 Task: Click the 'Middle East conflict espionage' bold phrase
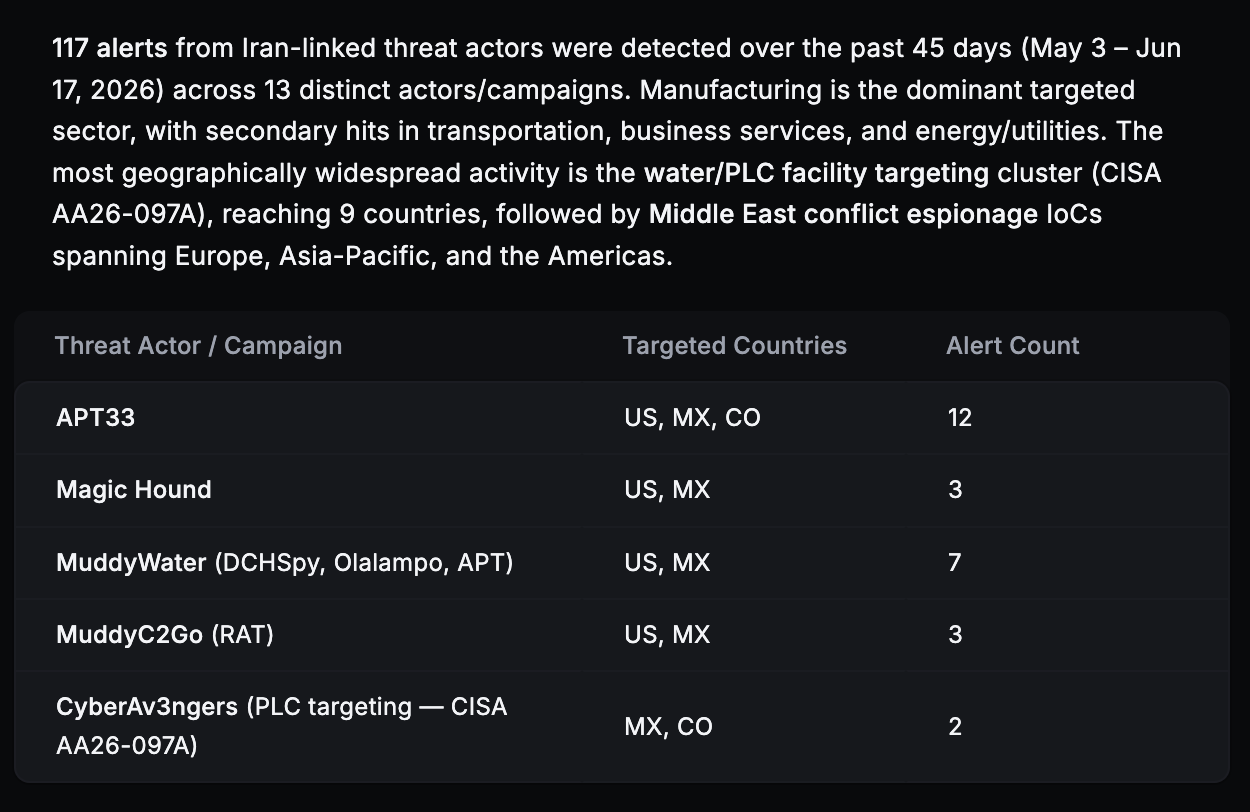click(x=843, y=214)
